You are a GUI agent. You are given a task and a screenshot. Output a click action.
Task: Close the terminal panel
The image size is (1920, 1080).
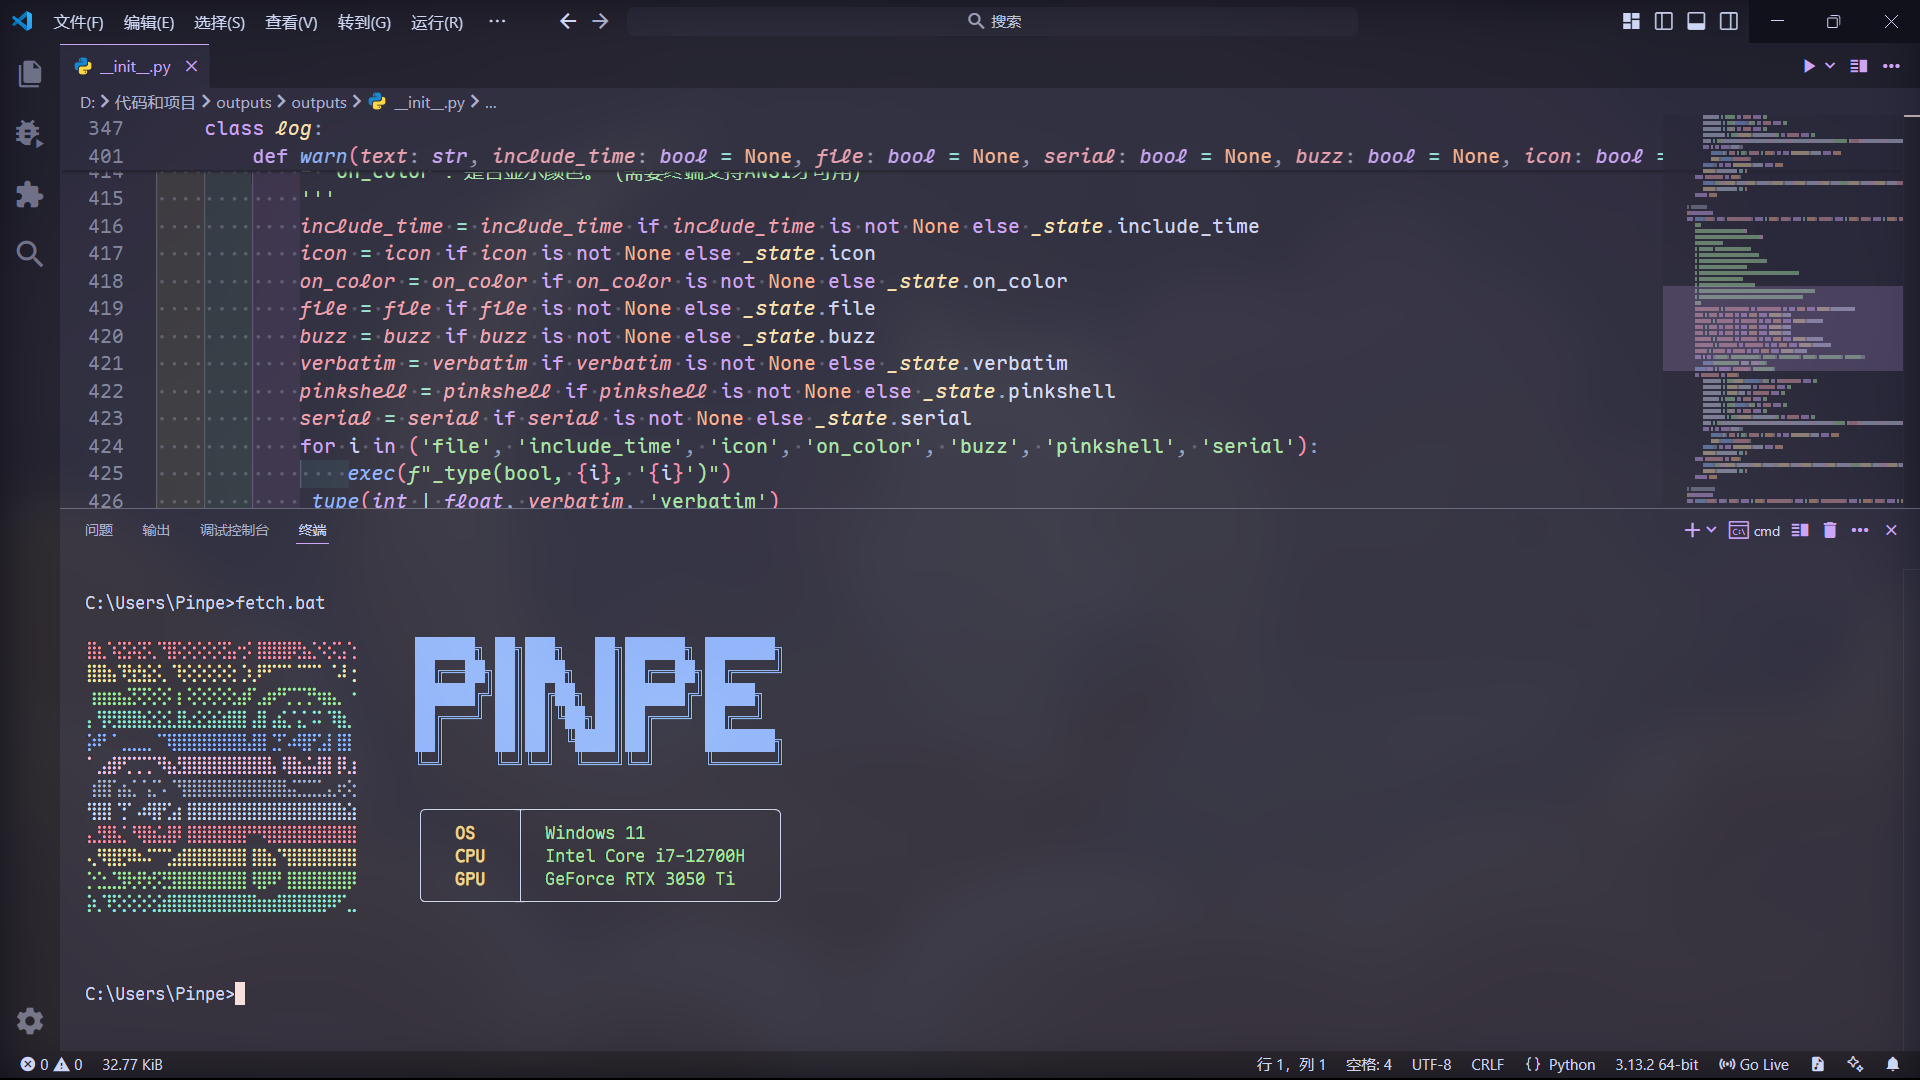pos(1891,530)
